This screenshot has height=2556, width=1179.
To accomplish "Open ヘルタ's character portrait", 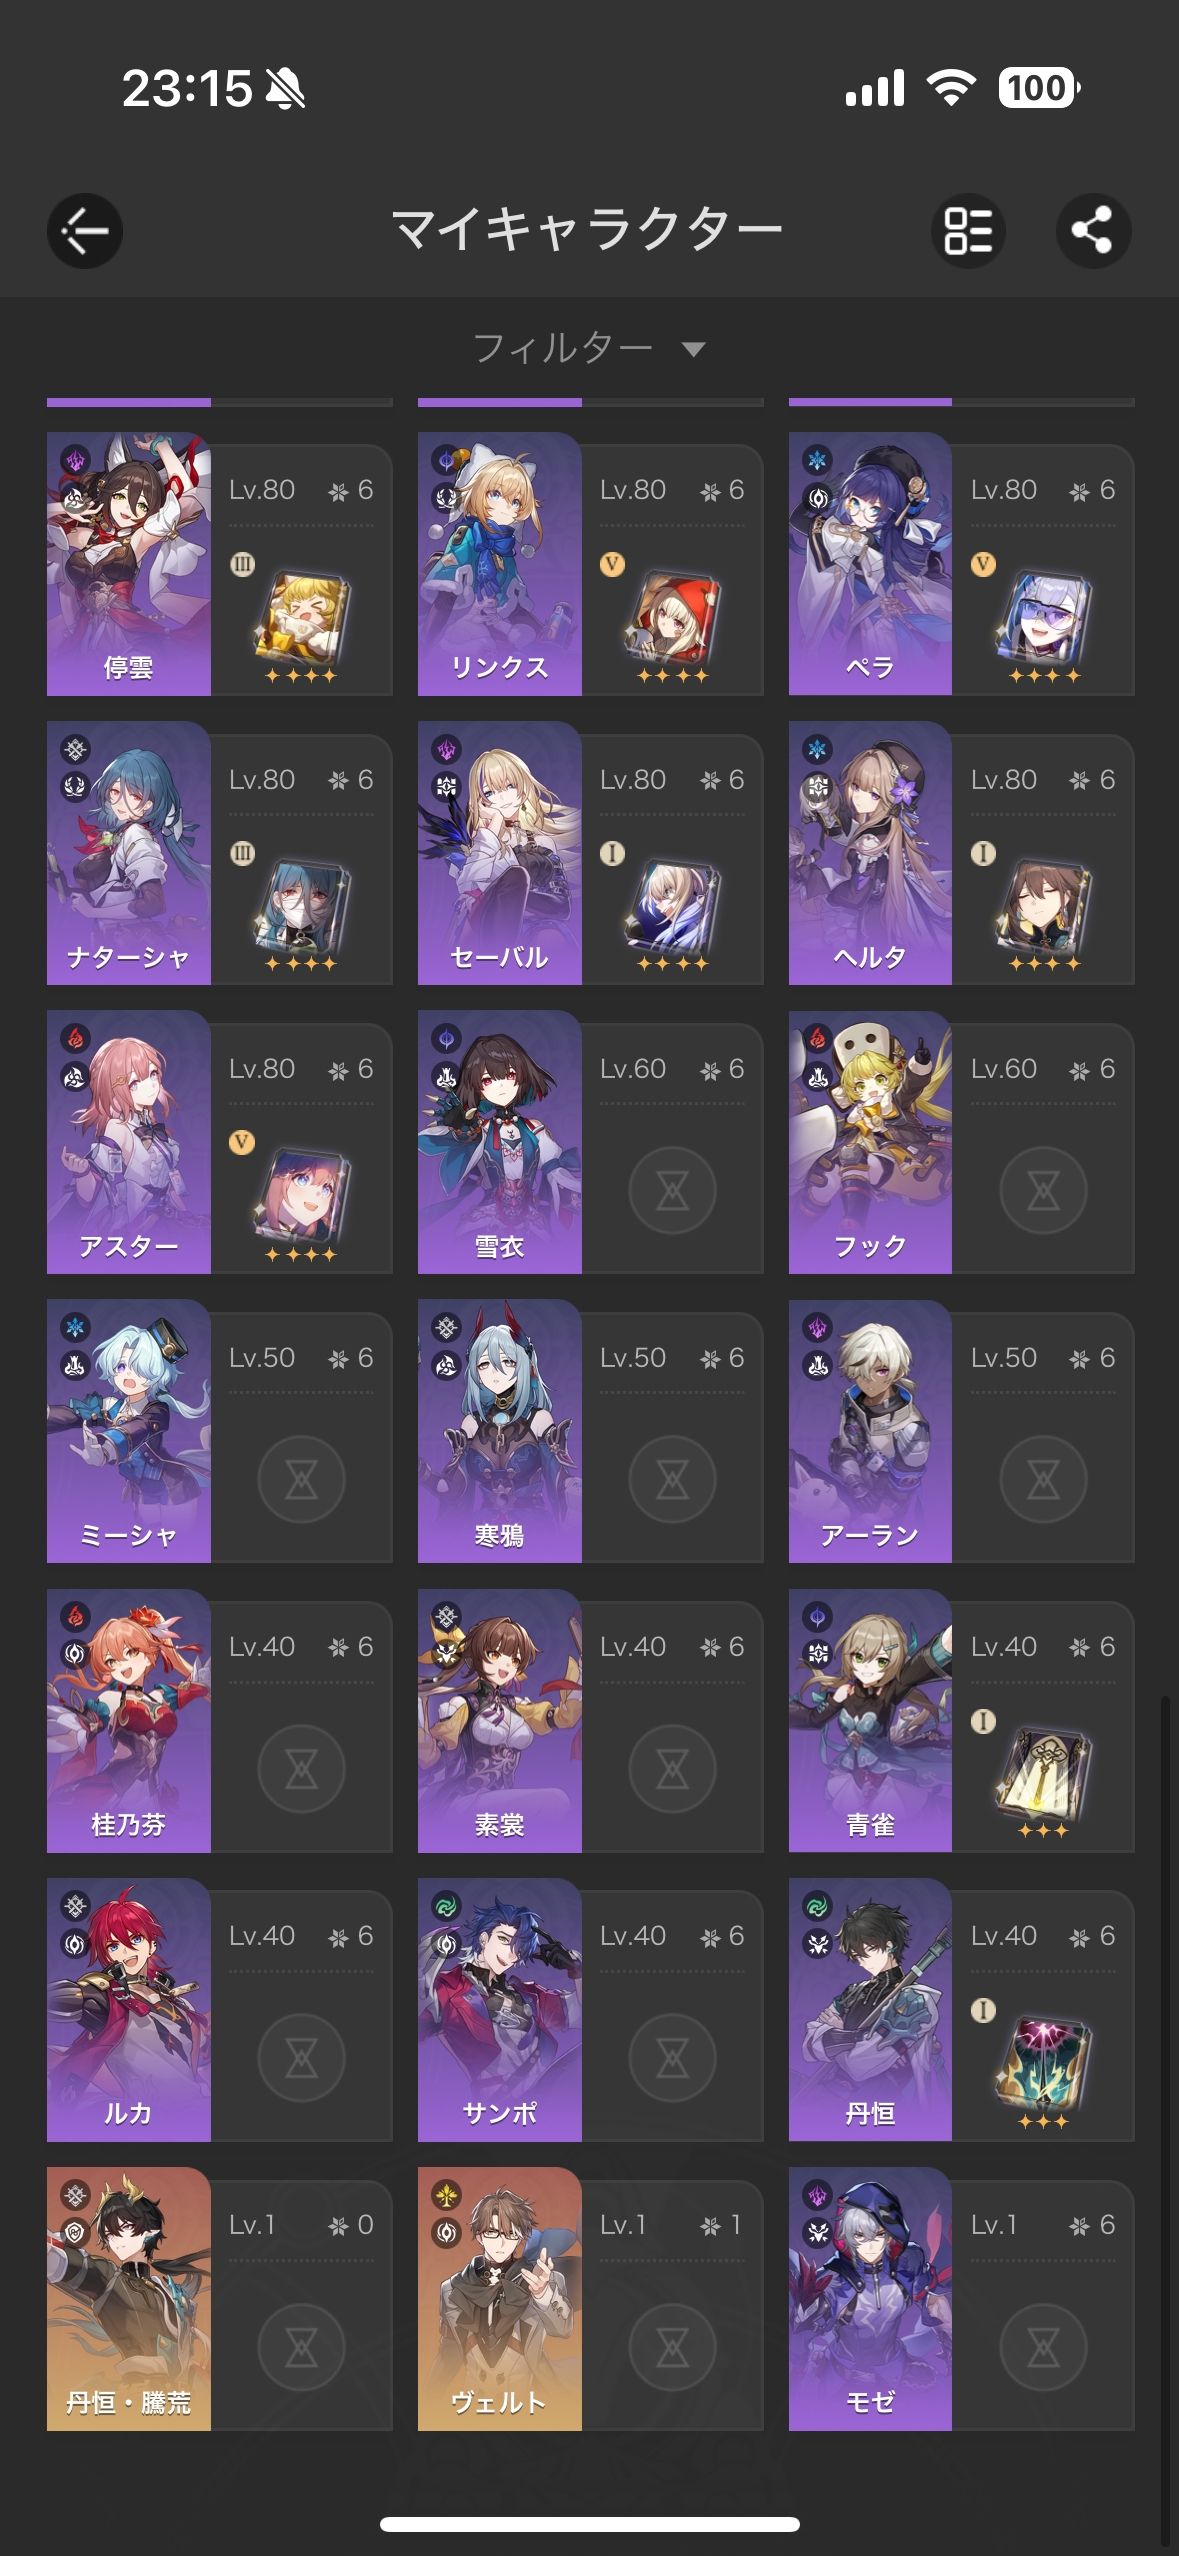I will (x=870, y=853).
